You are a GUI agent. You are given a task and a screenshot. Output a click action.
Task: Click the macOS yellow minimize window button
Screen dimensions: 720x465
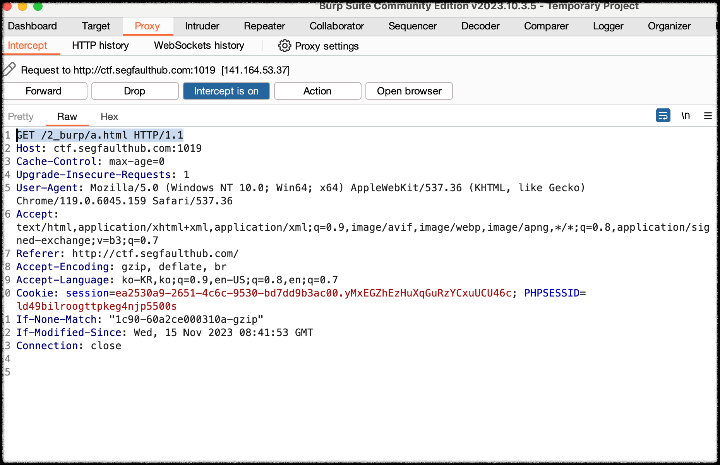pos(22,6)
